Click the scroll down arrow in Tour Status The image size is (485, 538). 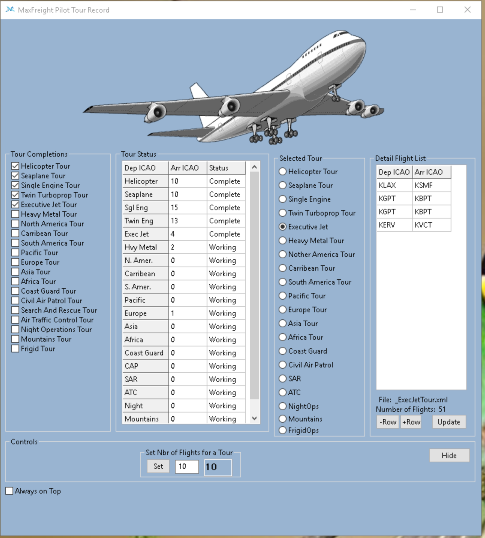tap(254, 418)
